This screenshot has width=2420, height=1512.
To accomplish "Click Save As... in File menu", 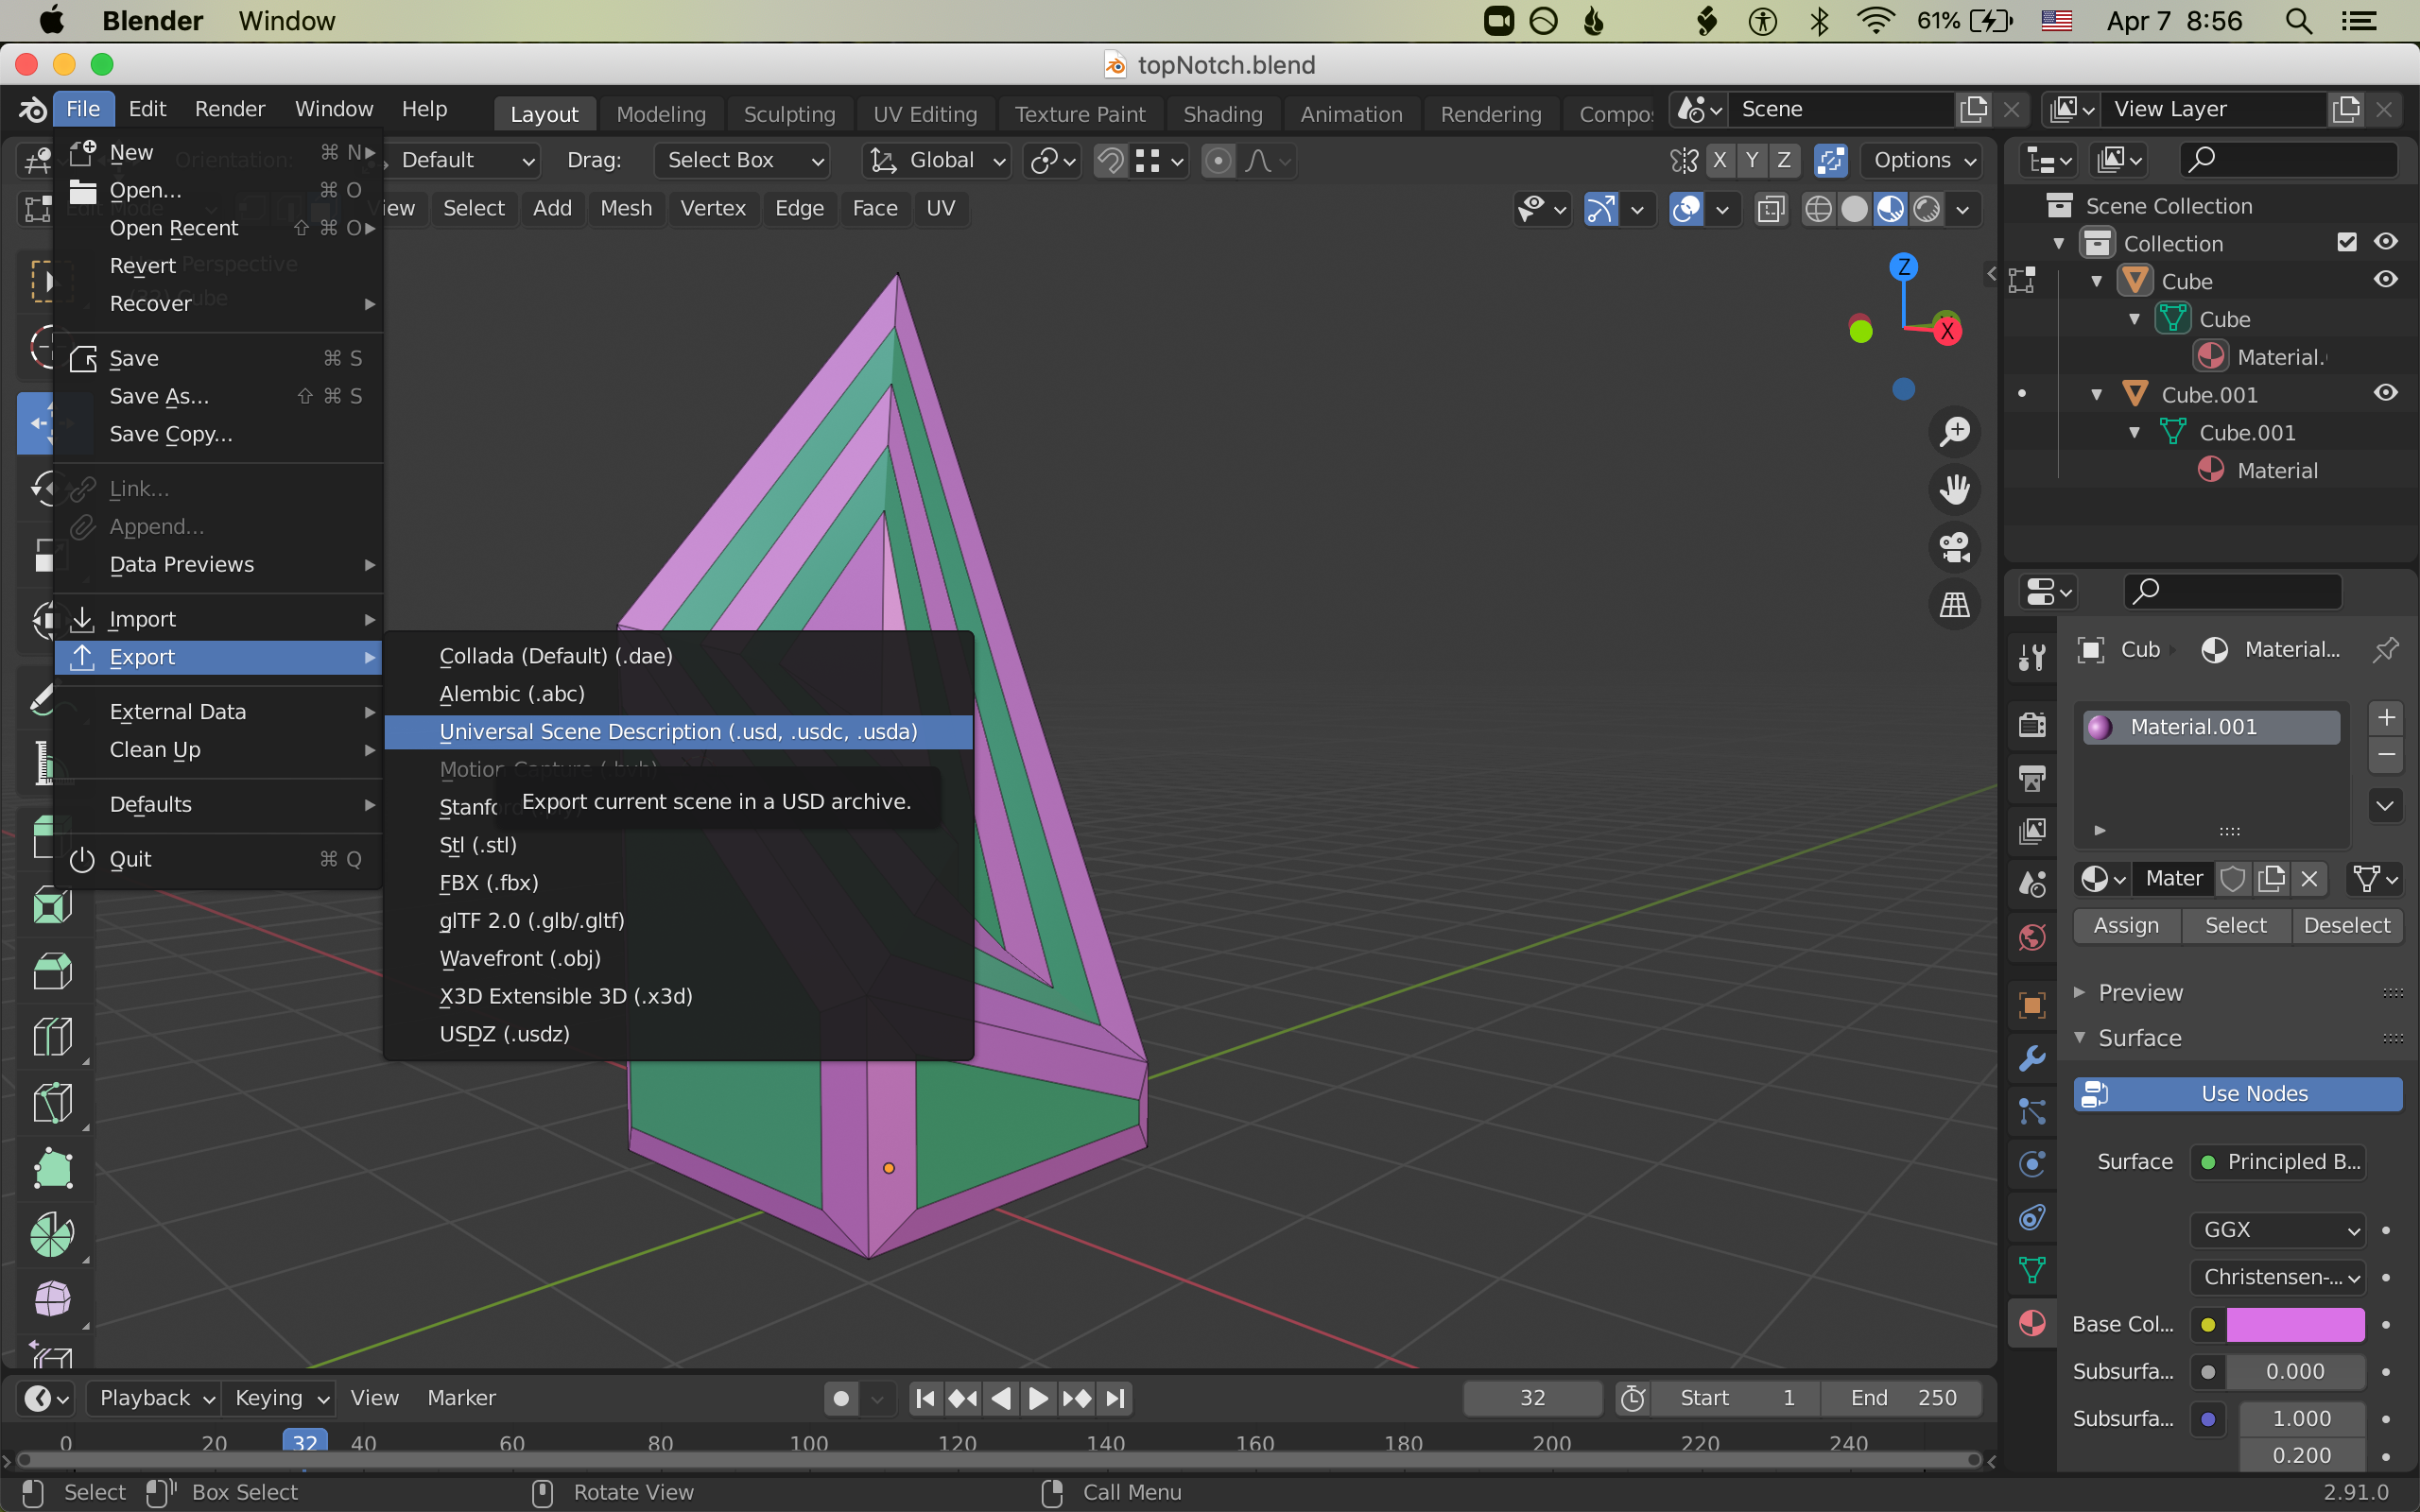I will click(x=219, y=396).
